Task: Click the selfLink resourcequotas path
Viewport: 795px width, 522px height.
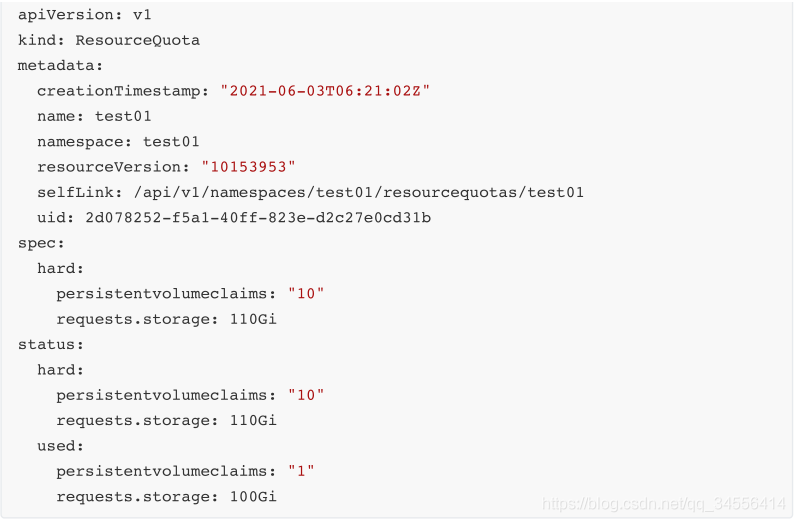Action: pos(359,193)
